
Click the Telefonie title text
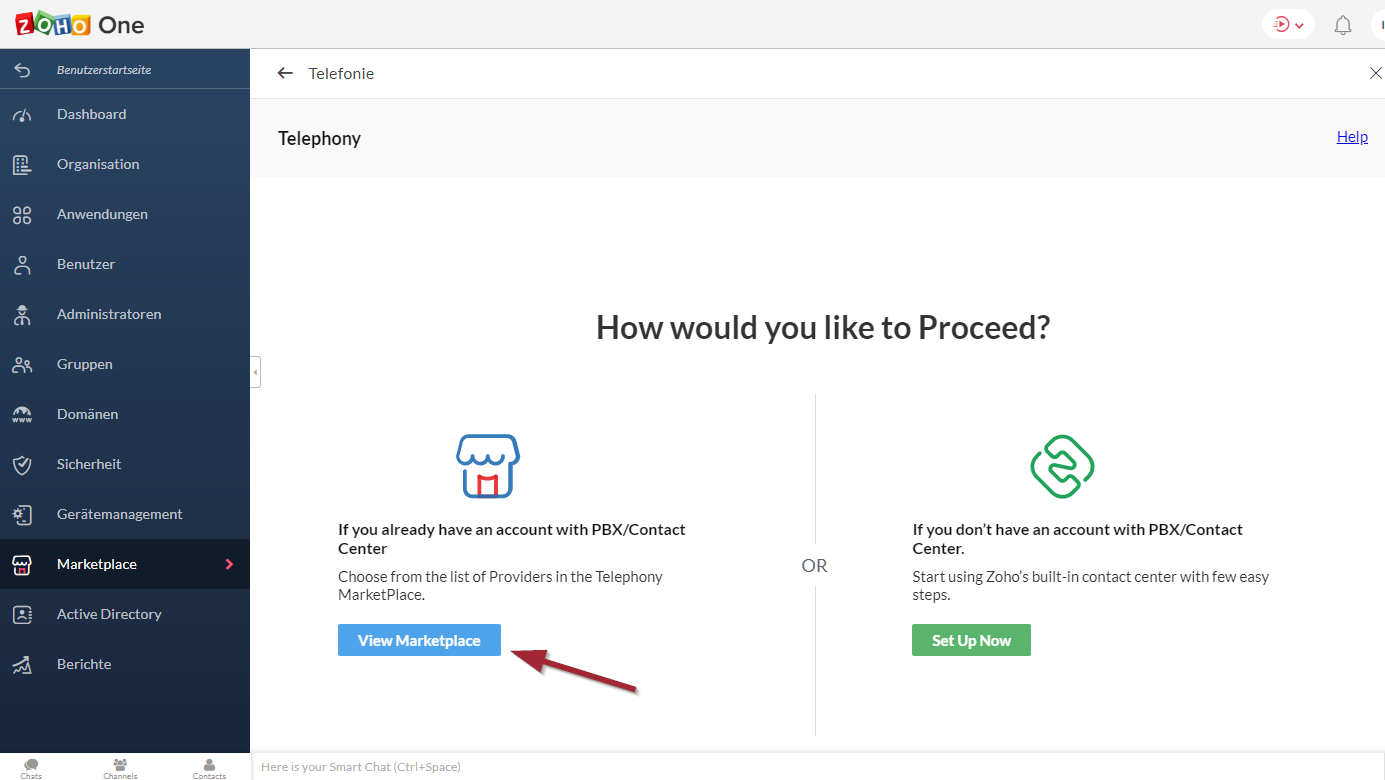tap(341, 73)
